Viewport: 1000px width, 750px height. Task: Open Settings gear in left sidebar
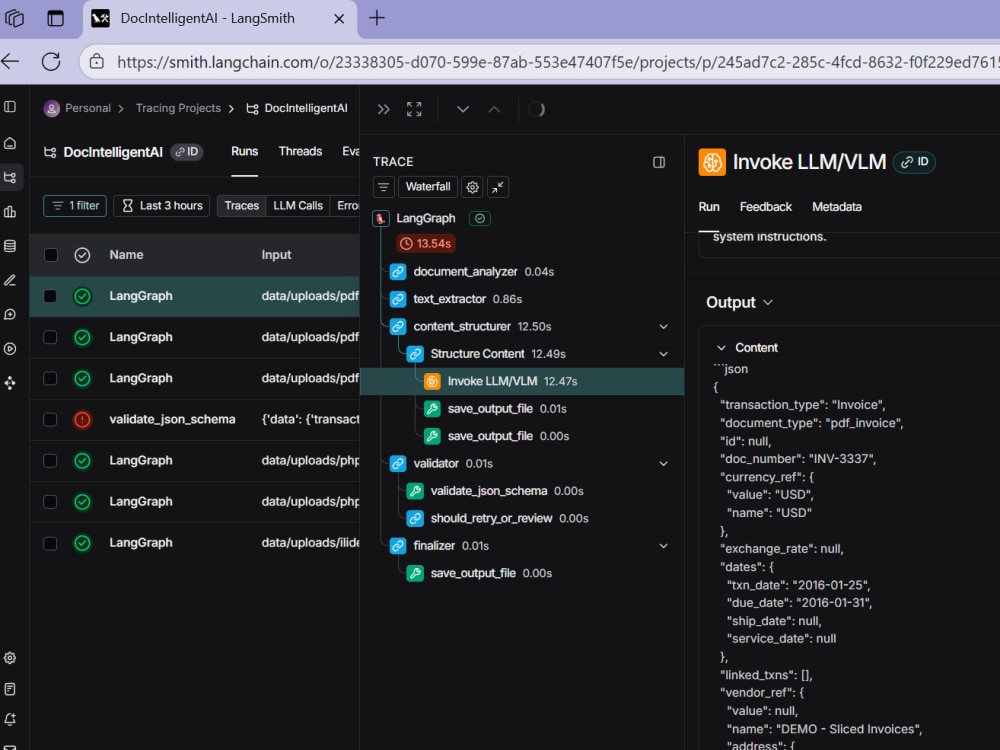pos(10,658)
